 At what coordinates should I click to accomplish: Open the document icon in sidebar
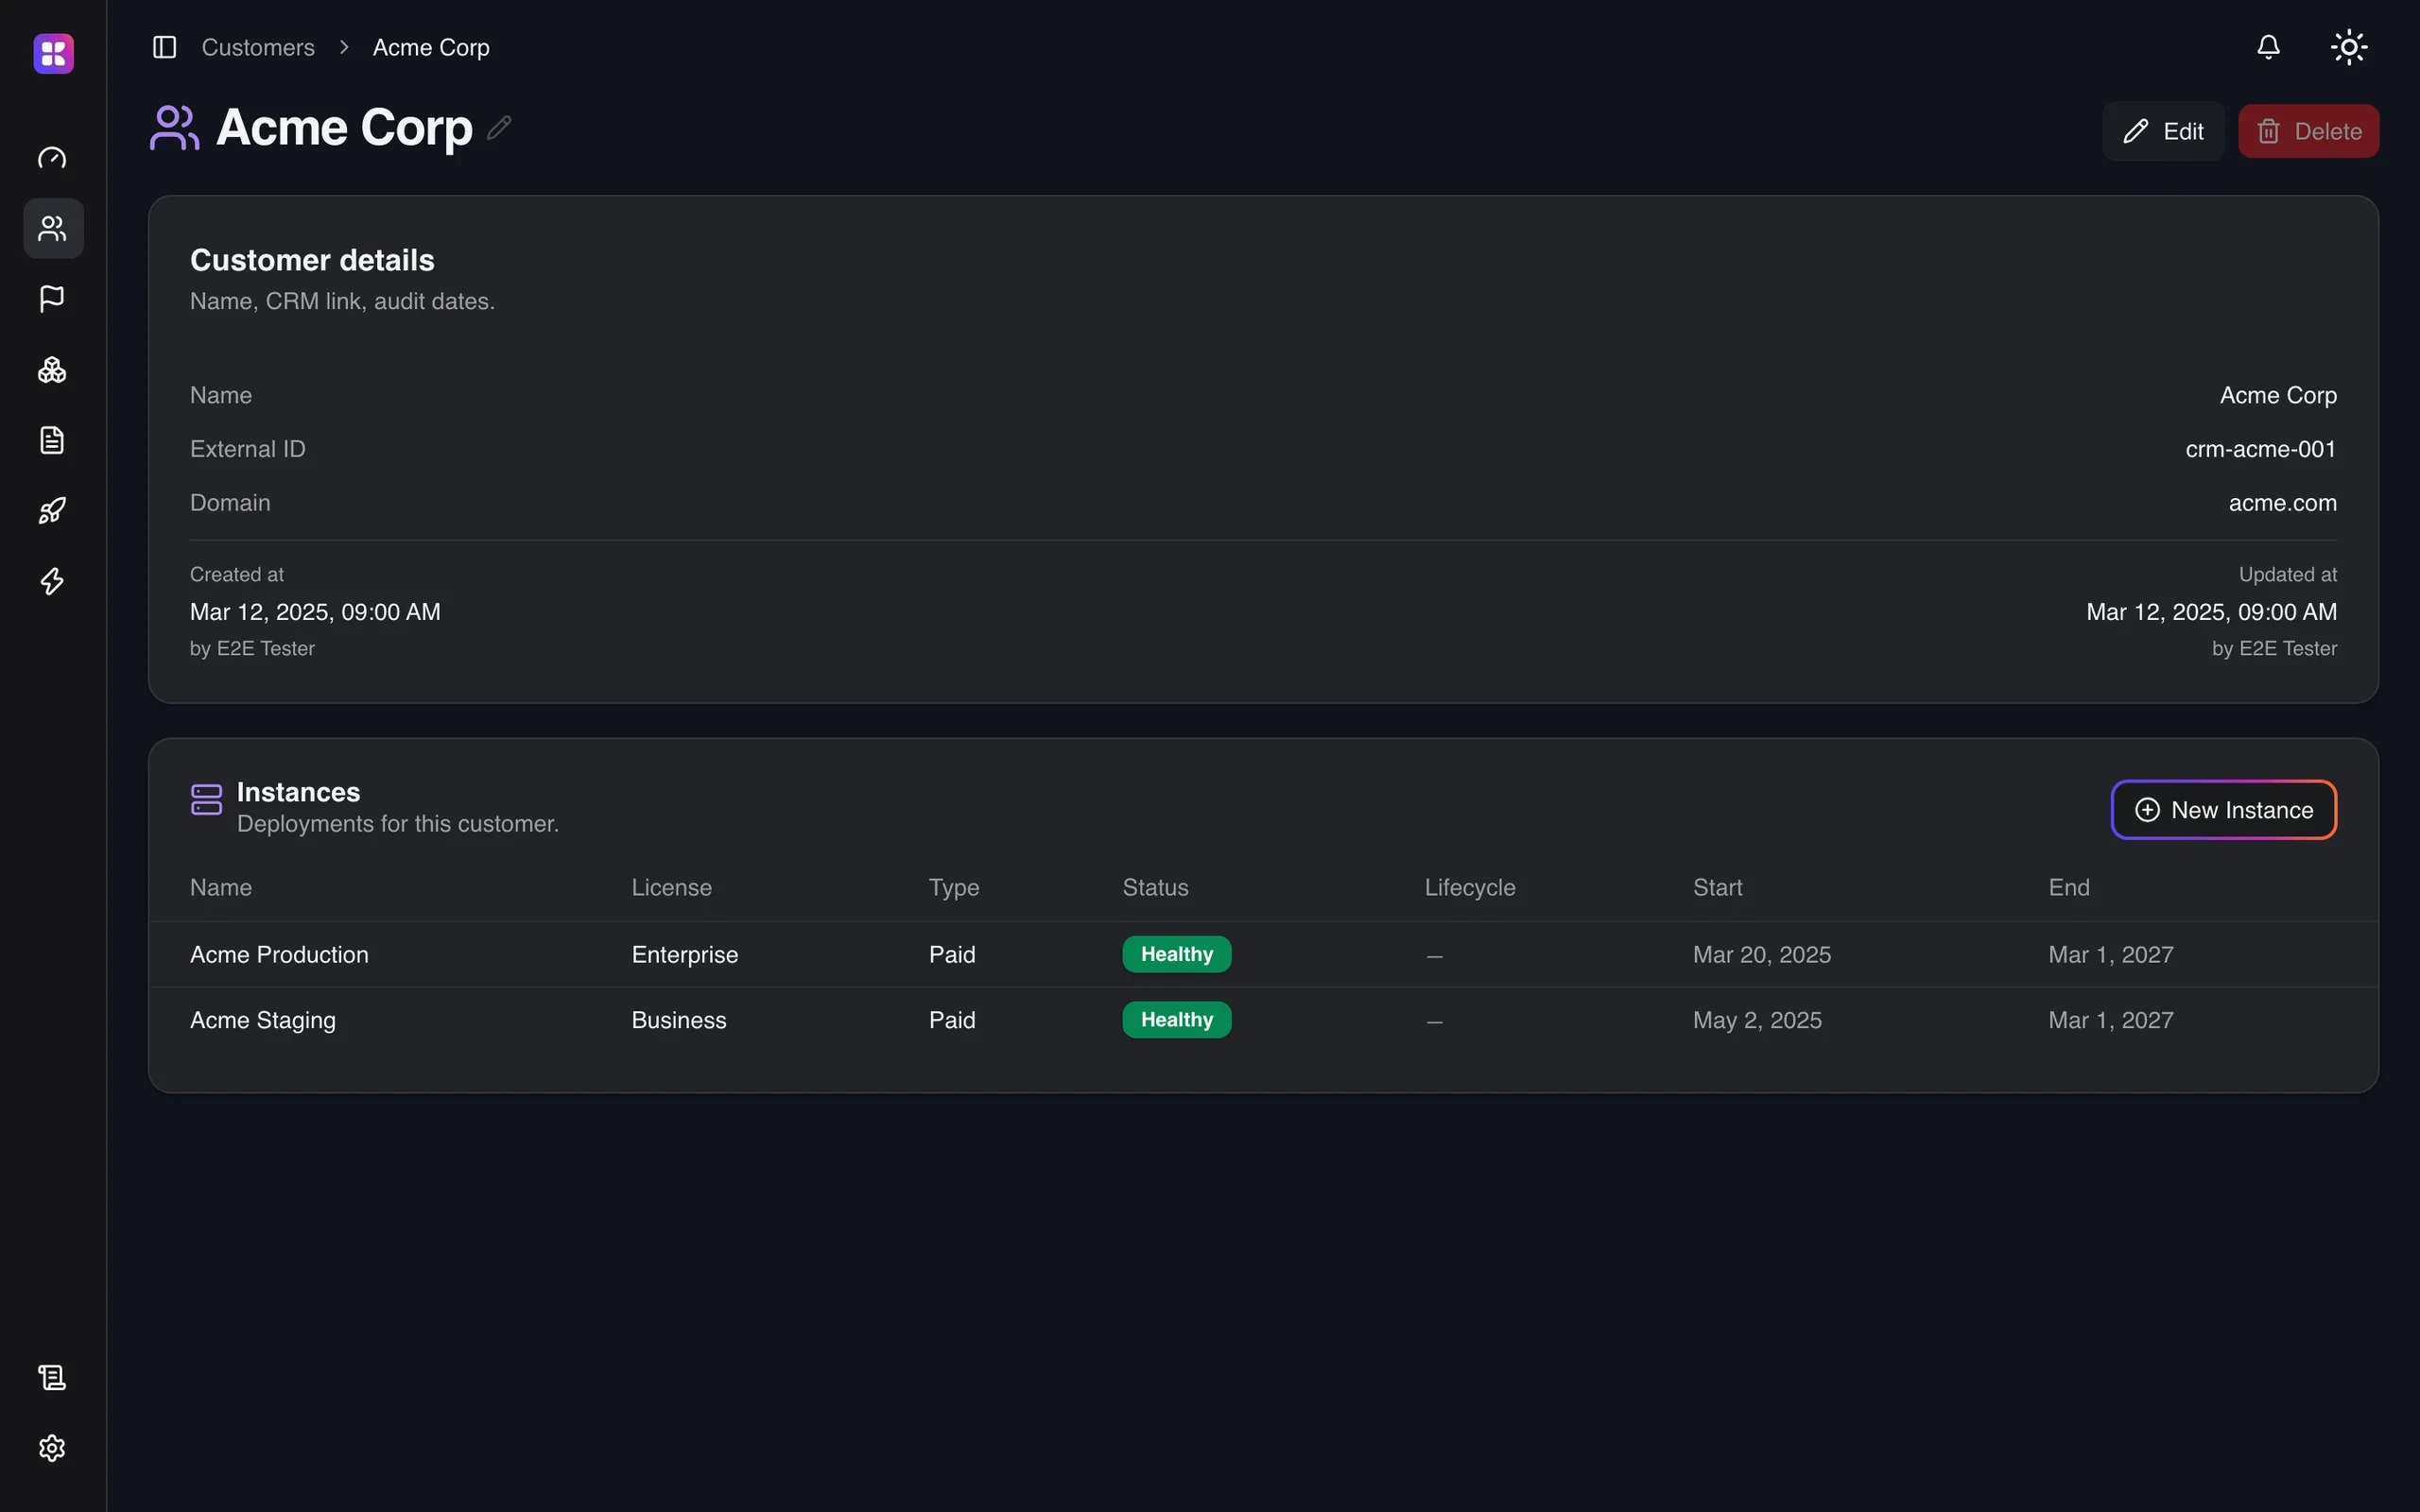click(x=52, y=440)
